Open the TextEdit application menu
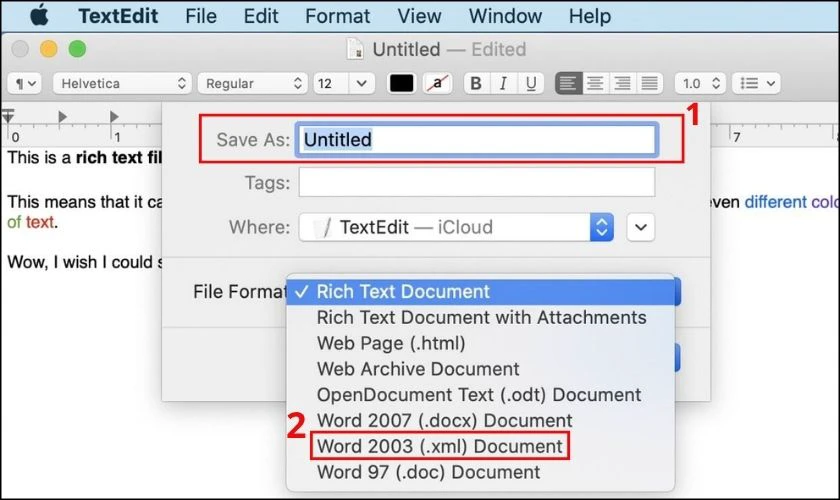The image size is (840, 500). coord(118,16)
